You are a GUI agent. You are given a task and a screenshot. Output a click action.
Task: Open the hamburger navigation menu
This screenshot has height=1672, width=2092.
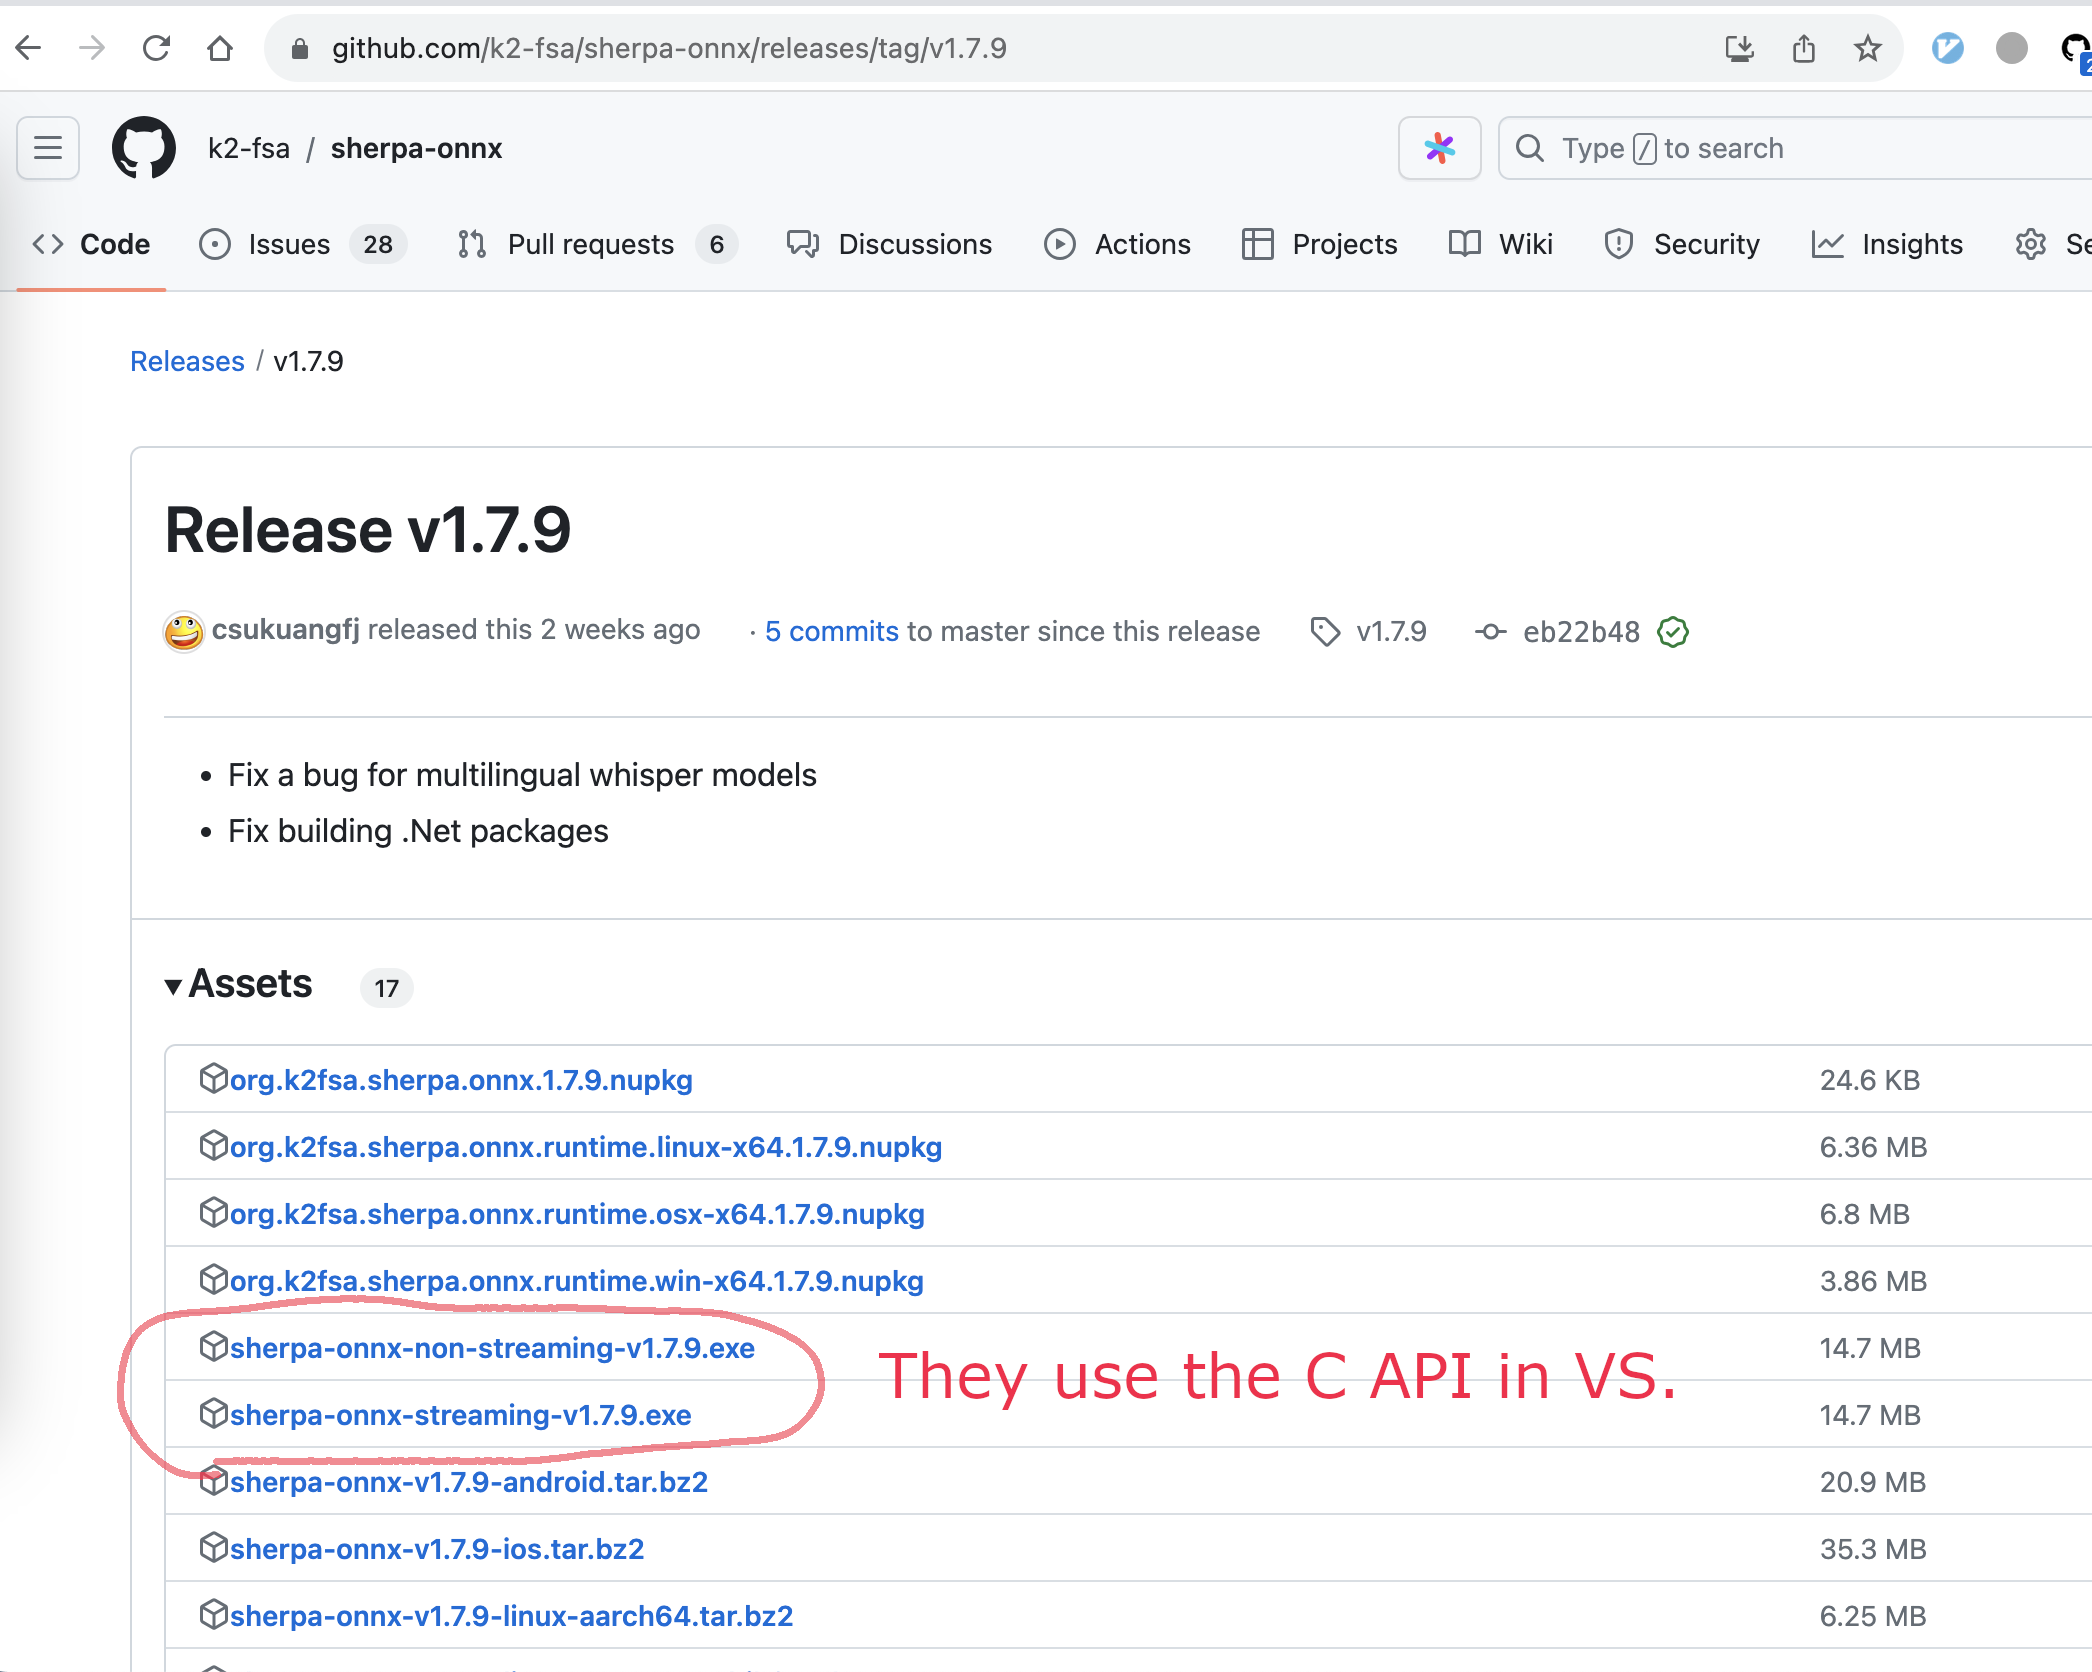(x=47, y=148)
